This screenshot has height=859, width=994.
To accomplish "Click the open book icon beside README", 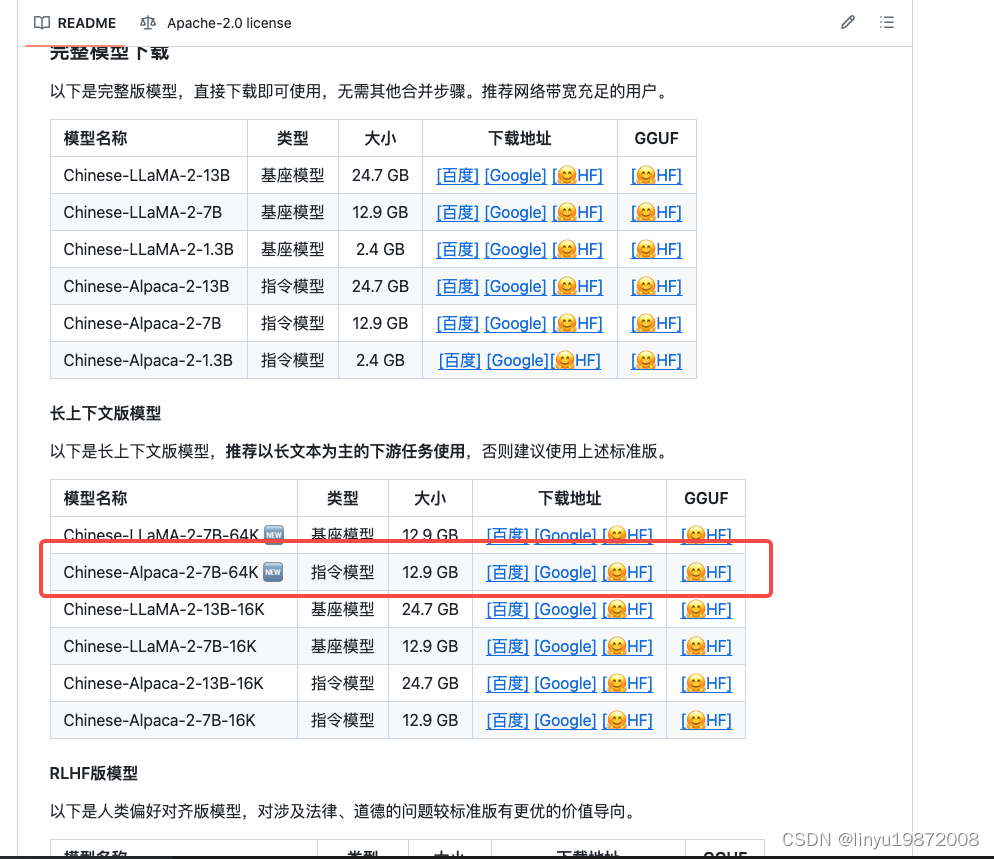I will coord(40,22).
